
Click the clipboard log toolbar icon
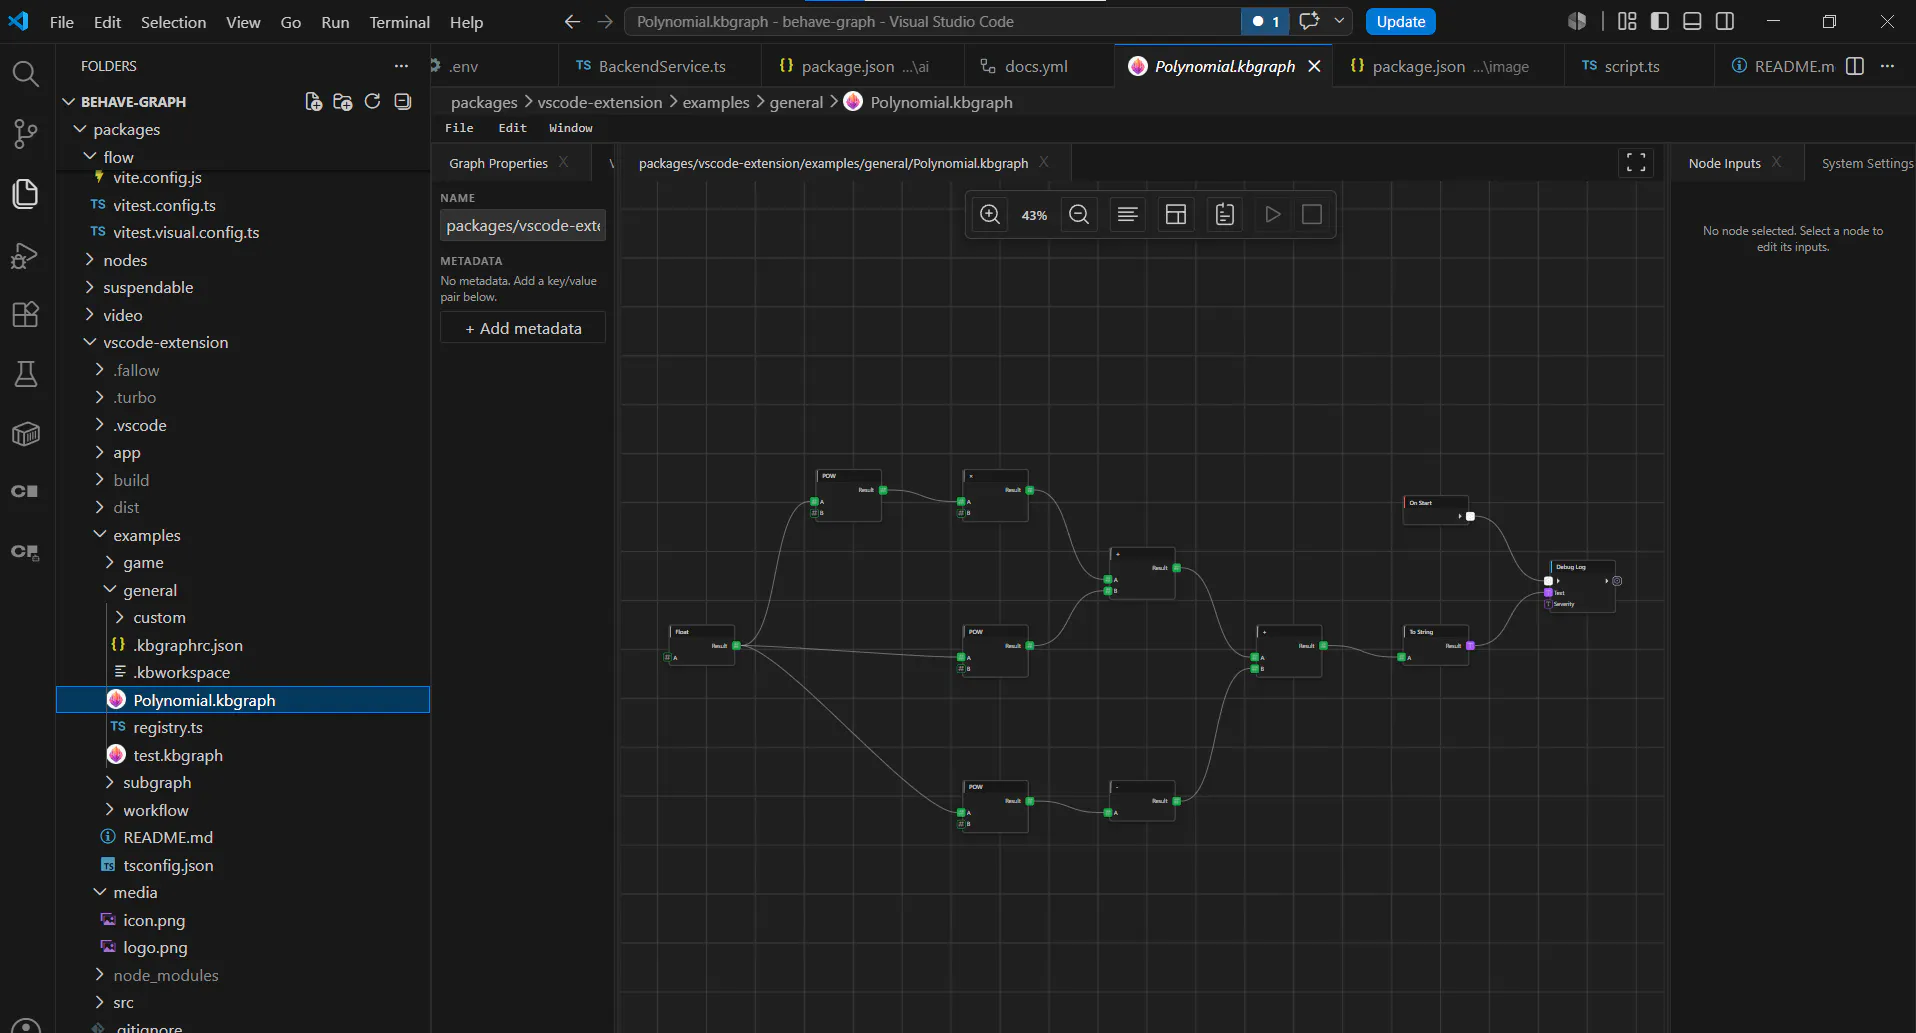pos(1225,215)
